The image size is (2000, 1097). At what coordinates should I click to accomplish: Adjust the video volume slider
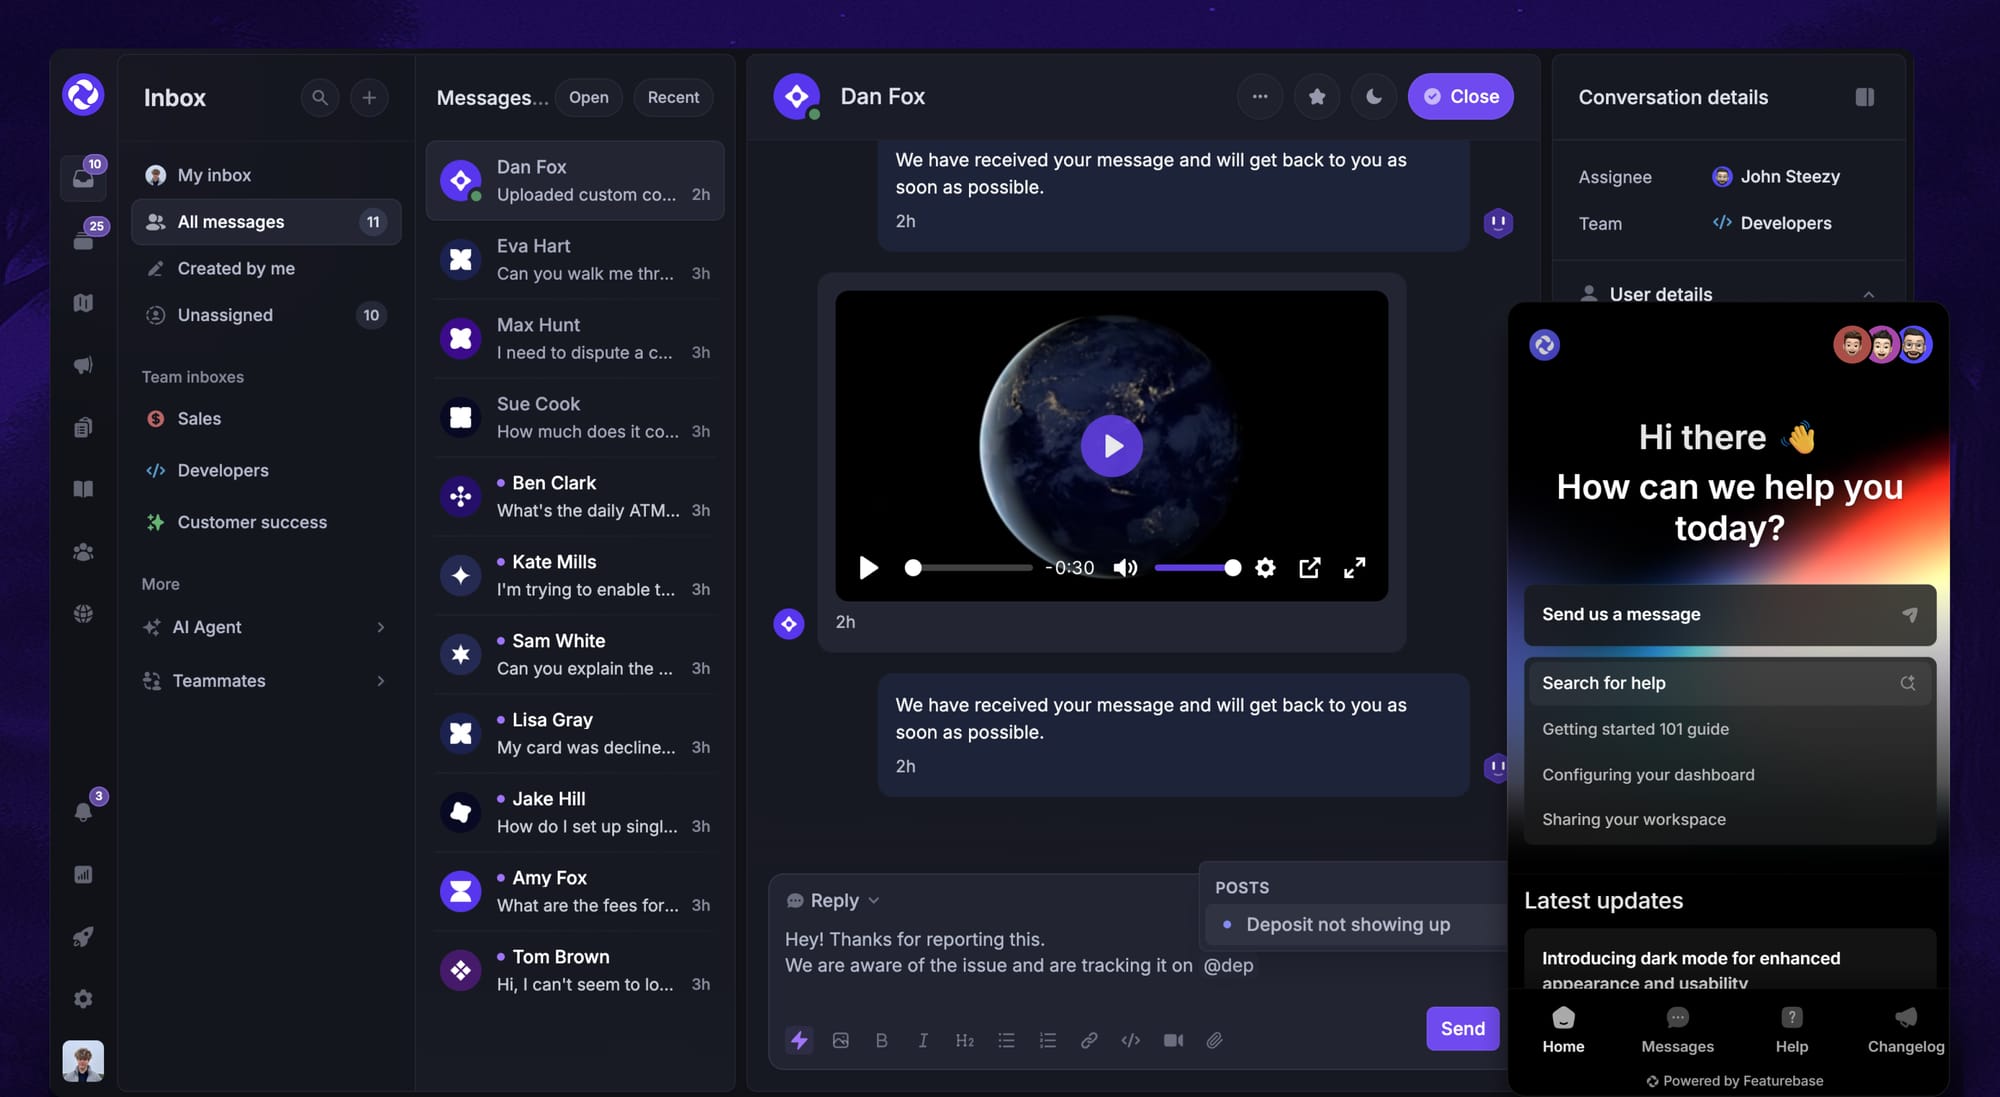(x=1195, y=567)
